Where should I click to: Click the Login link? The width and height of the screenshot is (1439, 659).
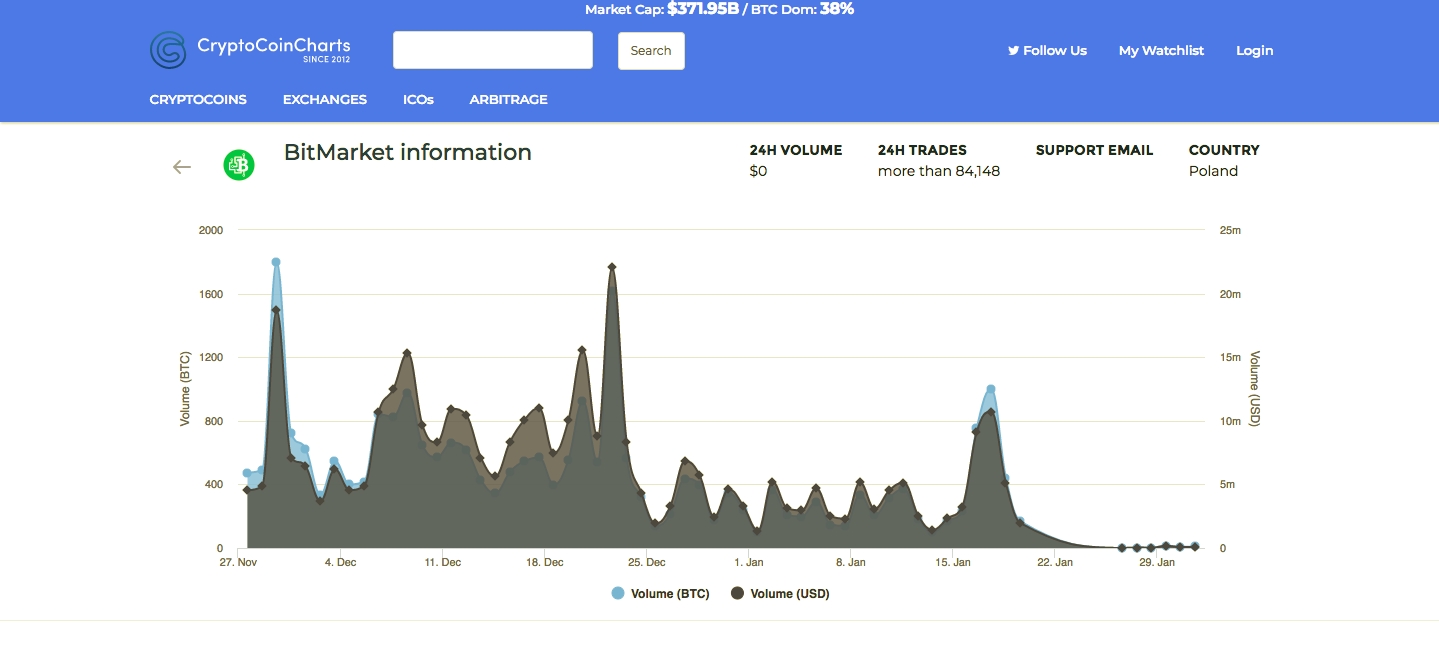point(1255,50)
